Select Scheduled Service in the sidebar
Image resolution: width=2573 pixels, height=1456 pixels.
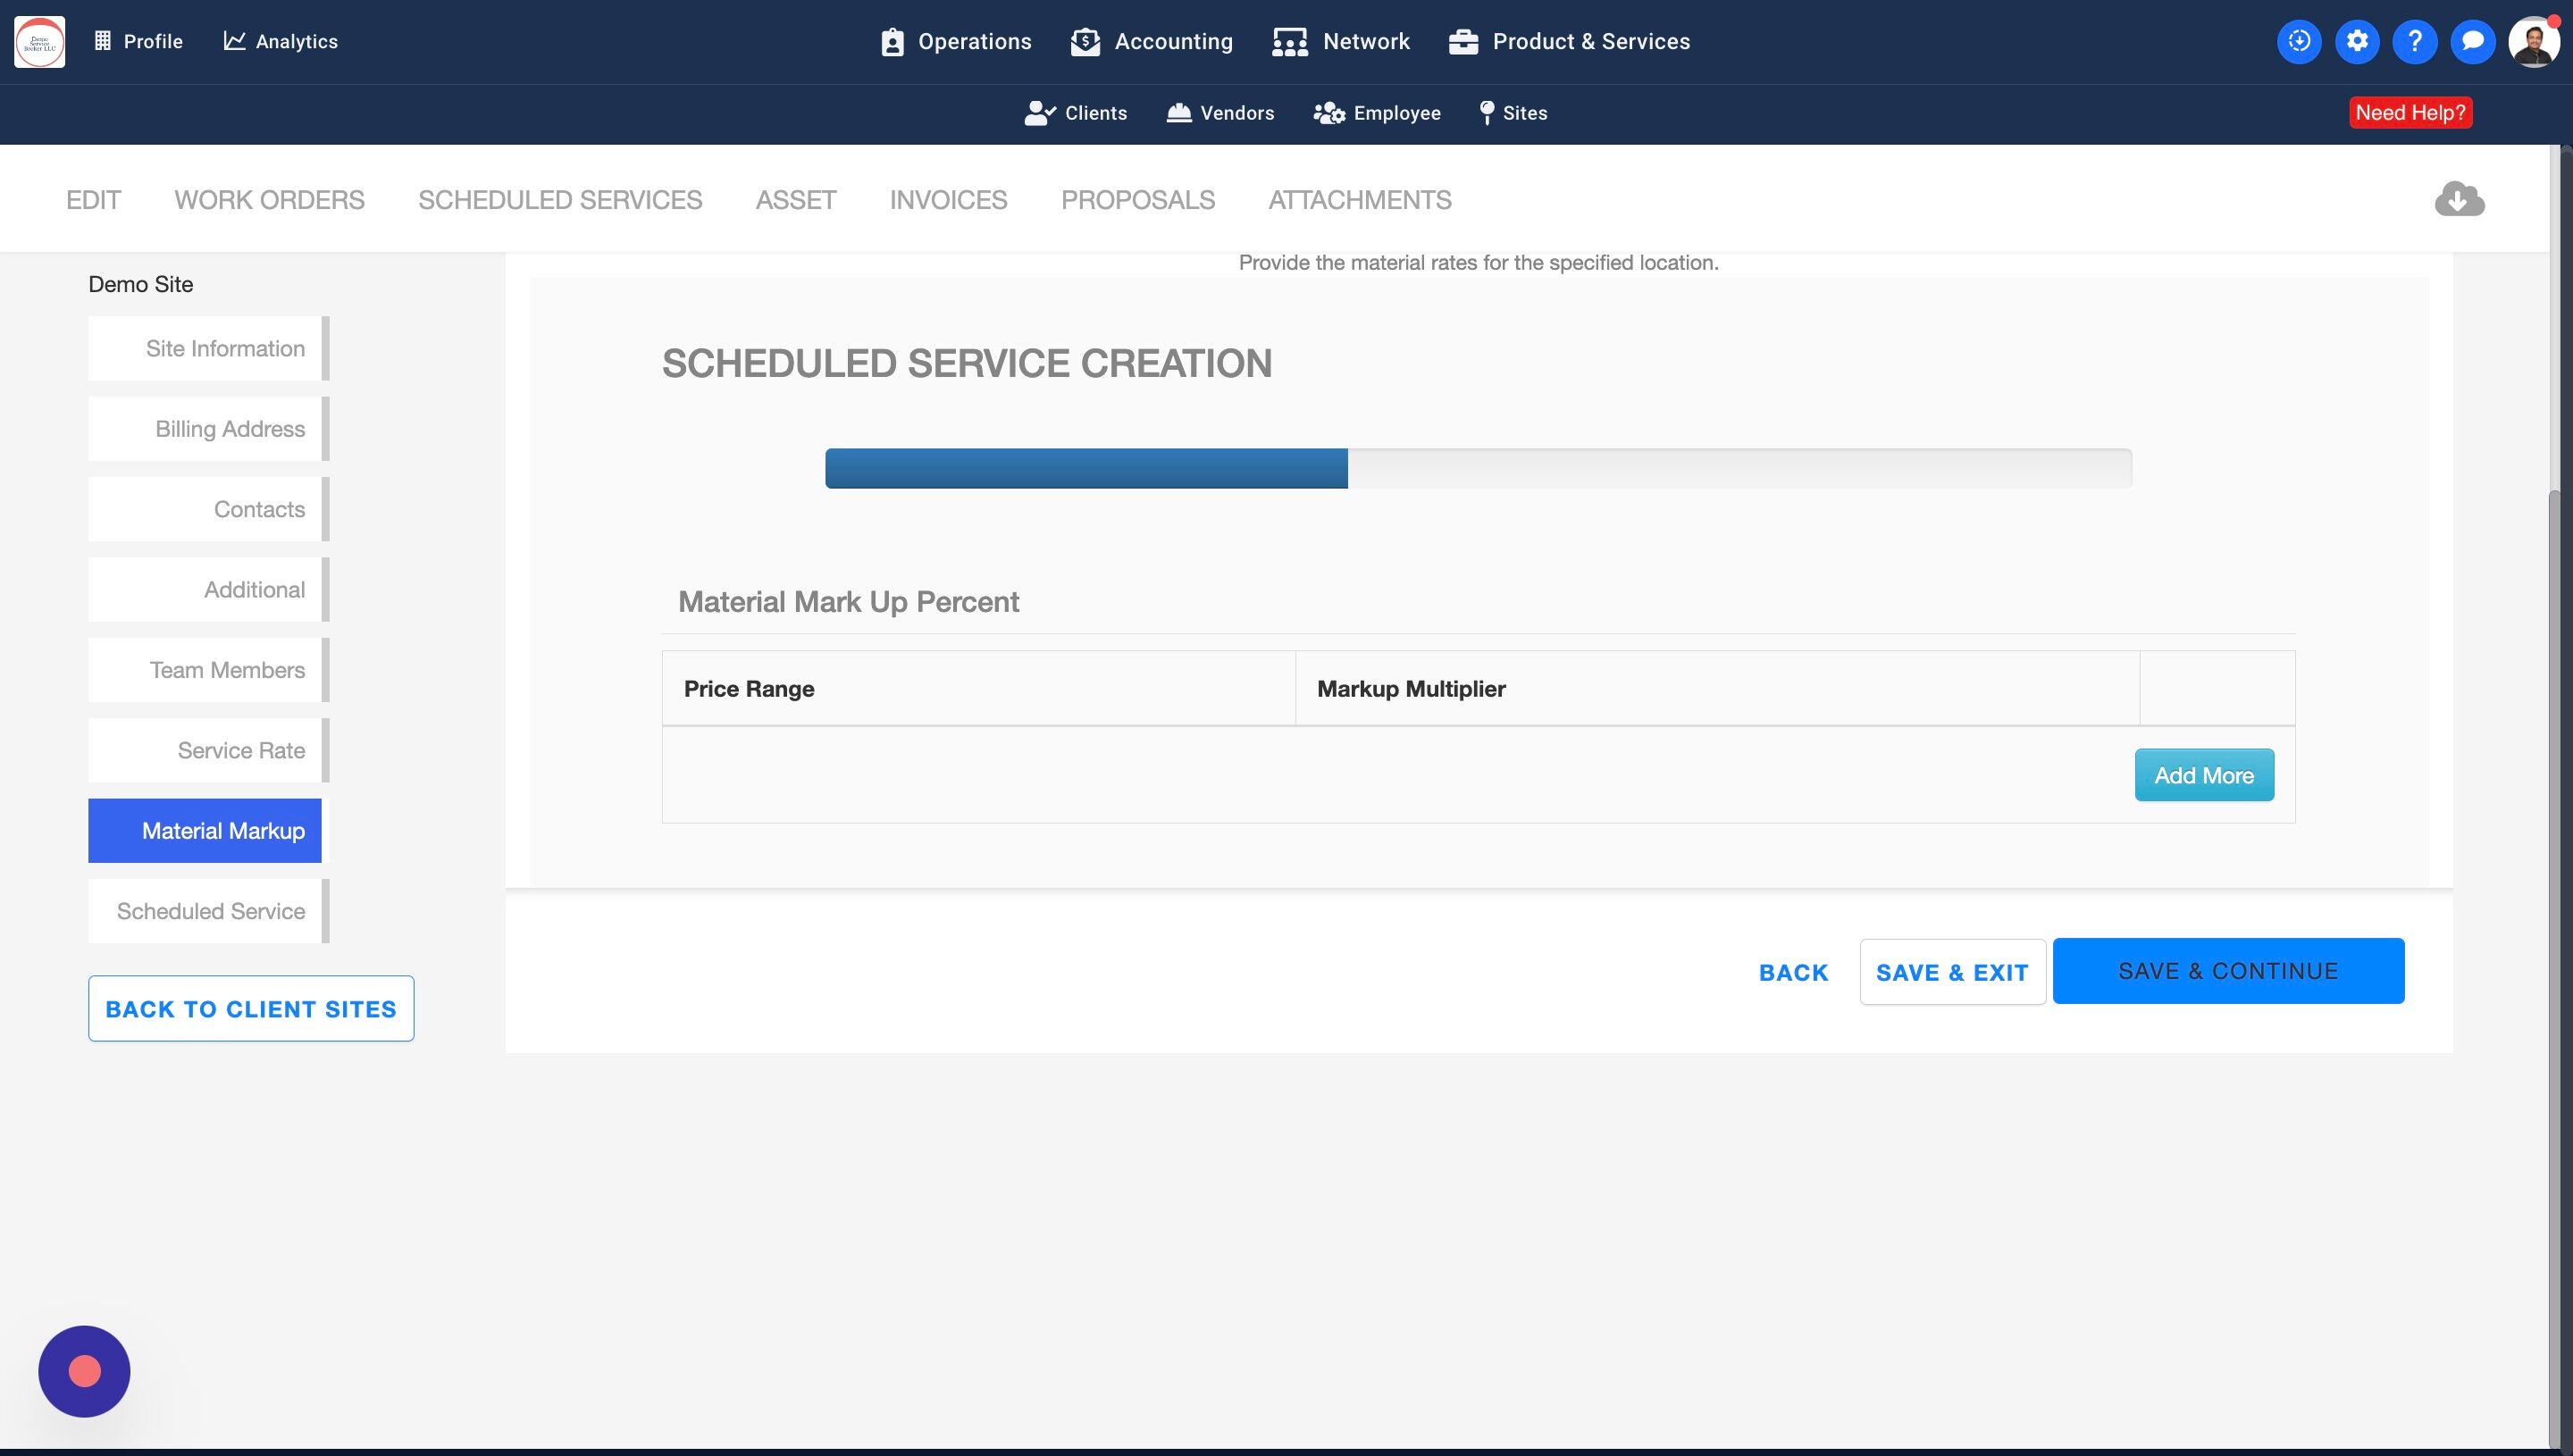click(x=205, y=911)
